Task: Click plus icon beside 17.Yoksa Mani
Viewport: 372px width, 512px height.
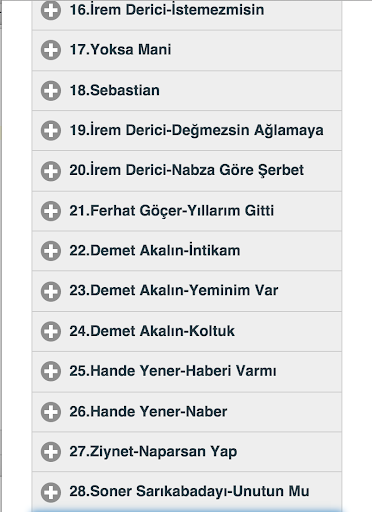Action: point(51,50)
